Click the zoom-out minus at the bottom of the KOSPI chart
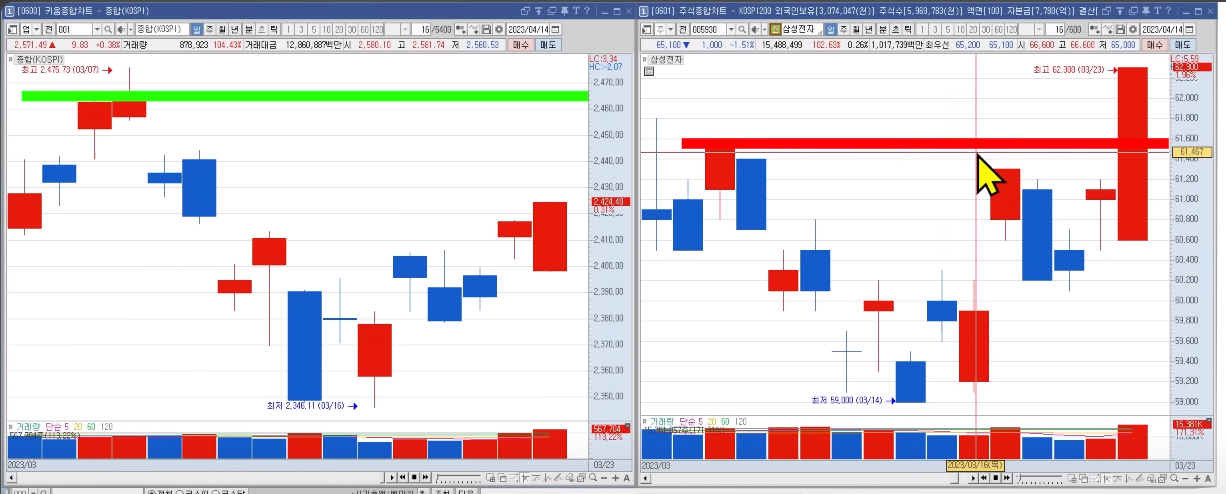 (604, 478)
